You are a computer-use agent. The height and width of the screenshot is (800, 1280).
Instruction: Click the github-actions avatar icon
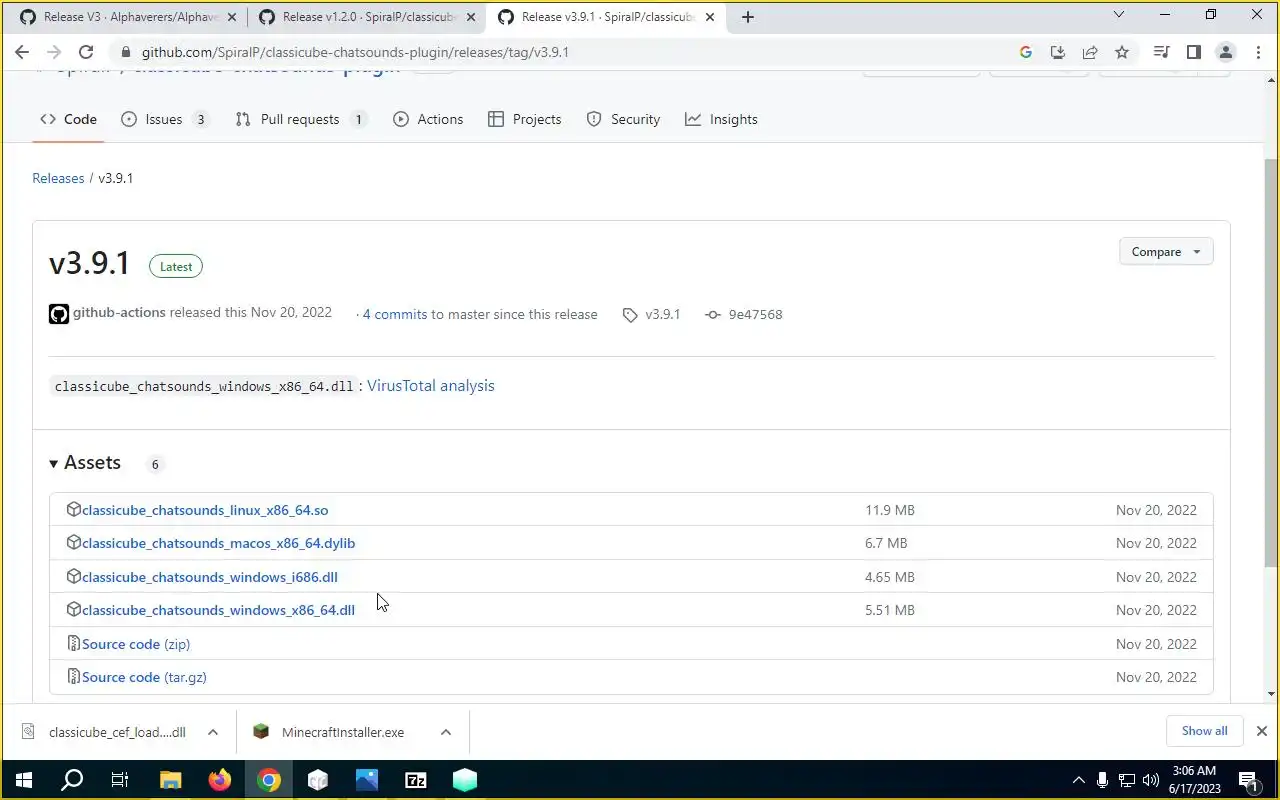coord(59,314)
